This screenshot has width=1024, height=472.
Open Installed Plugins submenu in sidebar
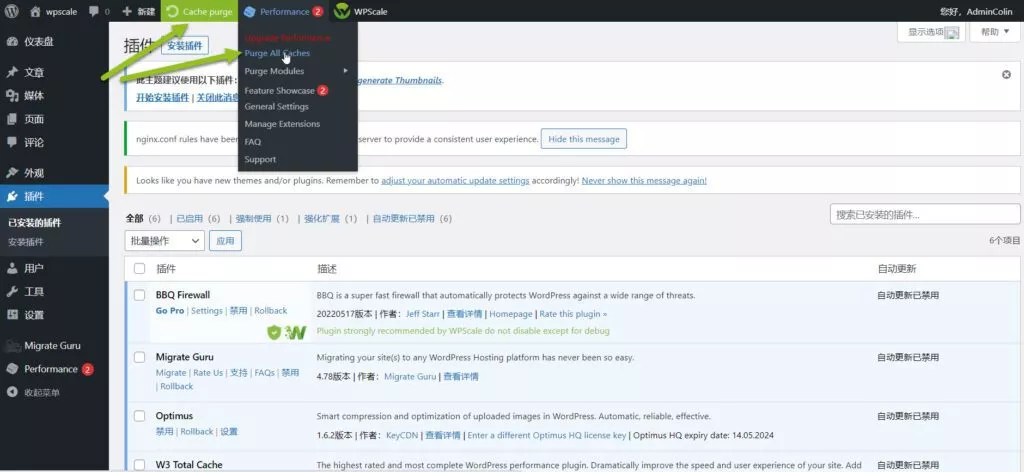[x=35, y=223]
